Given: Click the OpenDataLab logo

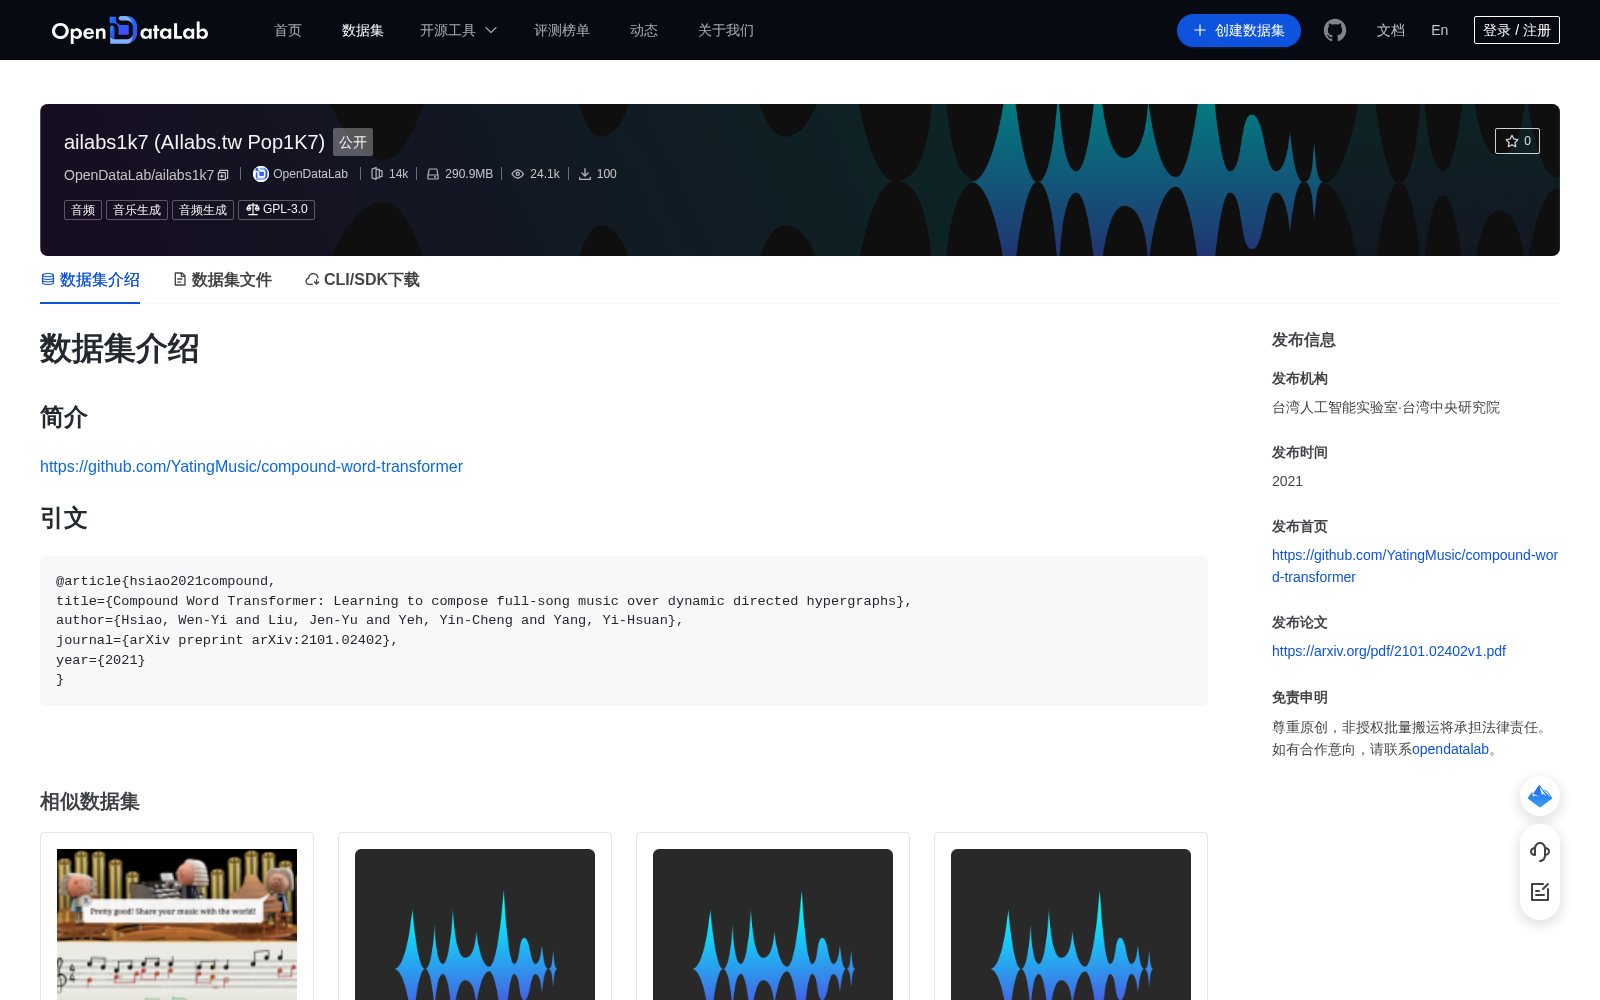Looking at the screenshot, I should pyautogui.click(x=130, y=30).
